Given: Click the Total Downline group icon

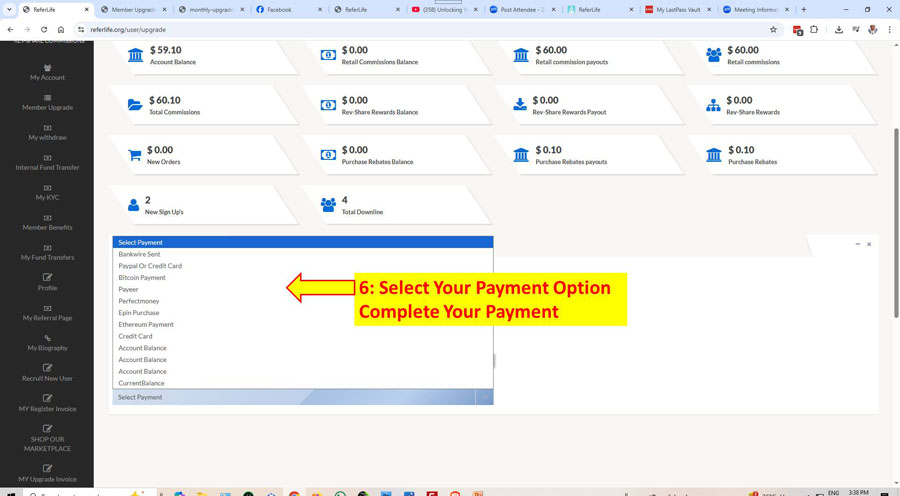Looking at the screenshot, I should tap(328, 204).
